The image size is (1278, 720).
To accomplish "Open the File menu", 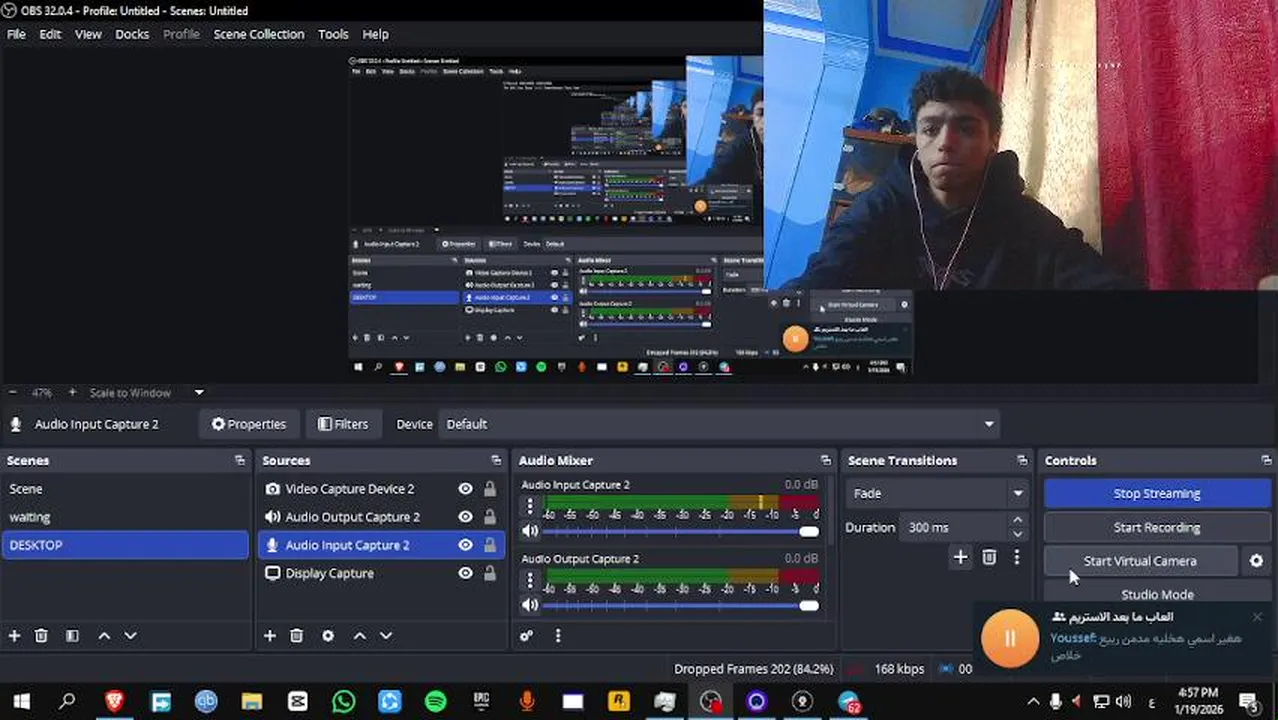I will tap(16, 34).
